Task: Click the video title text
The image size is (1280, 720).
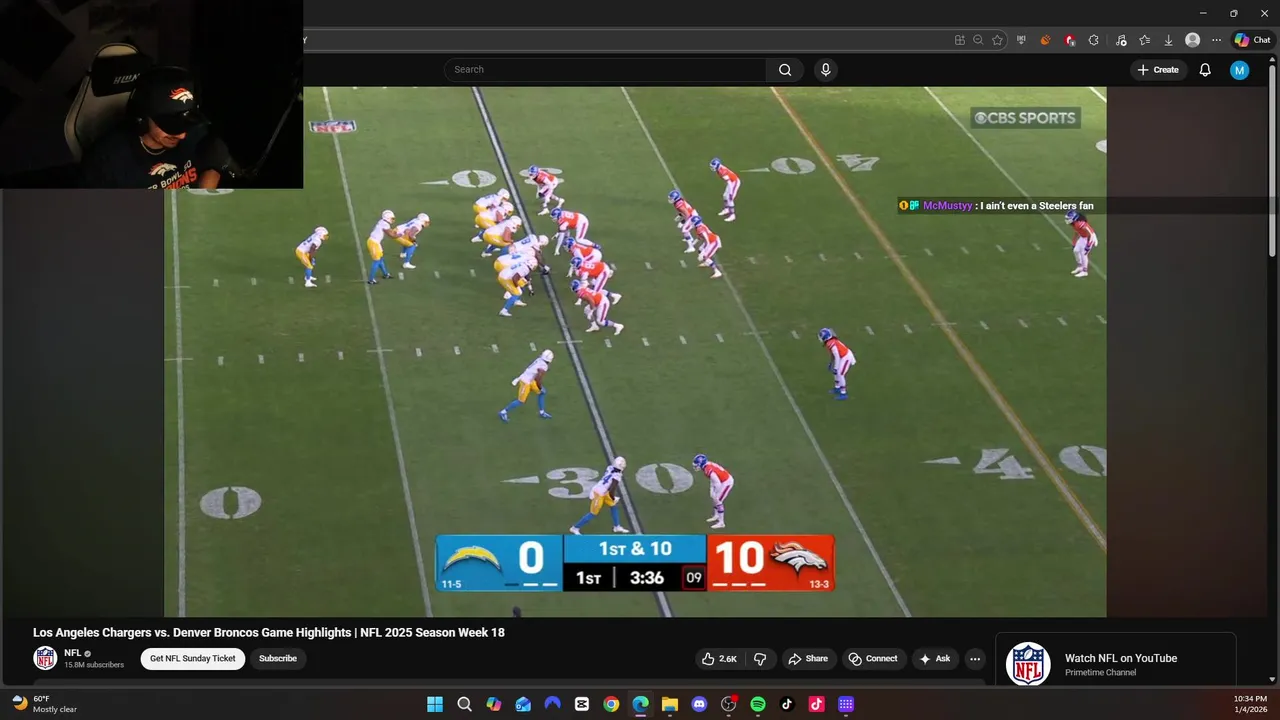Action: tap(269, 632)
